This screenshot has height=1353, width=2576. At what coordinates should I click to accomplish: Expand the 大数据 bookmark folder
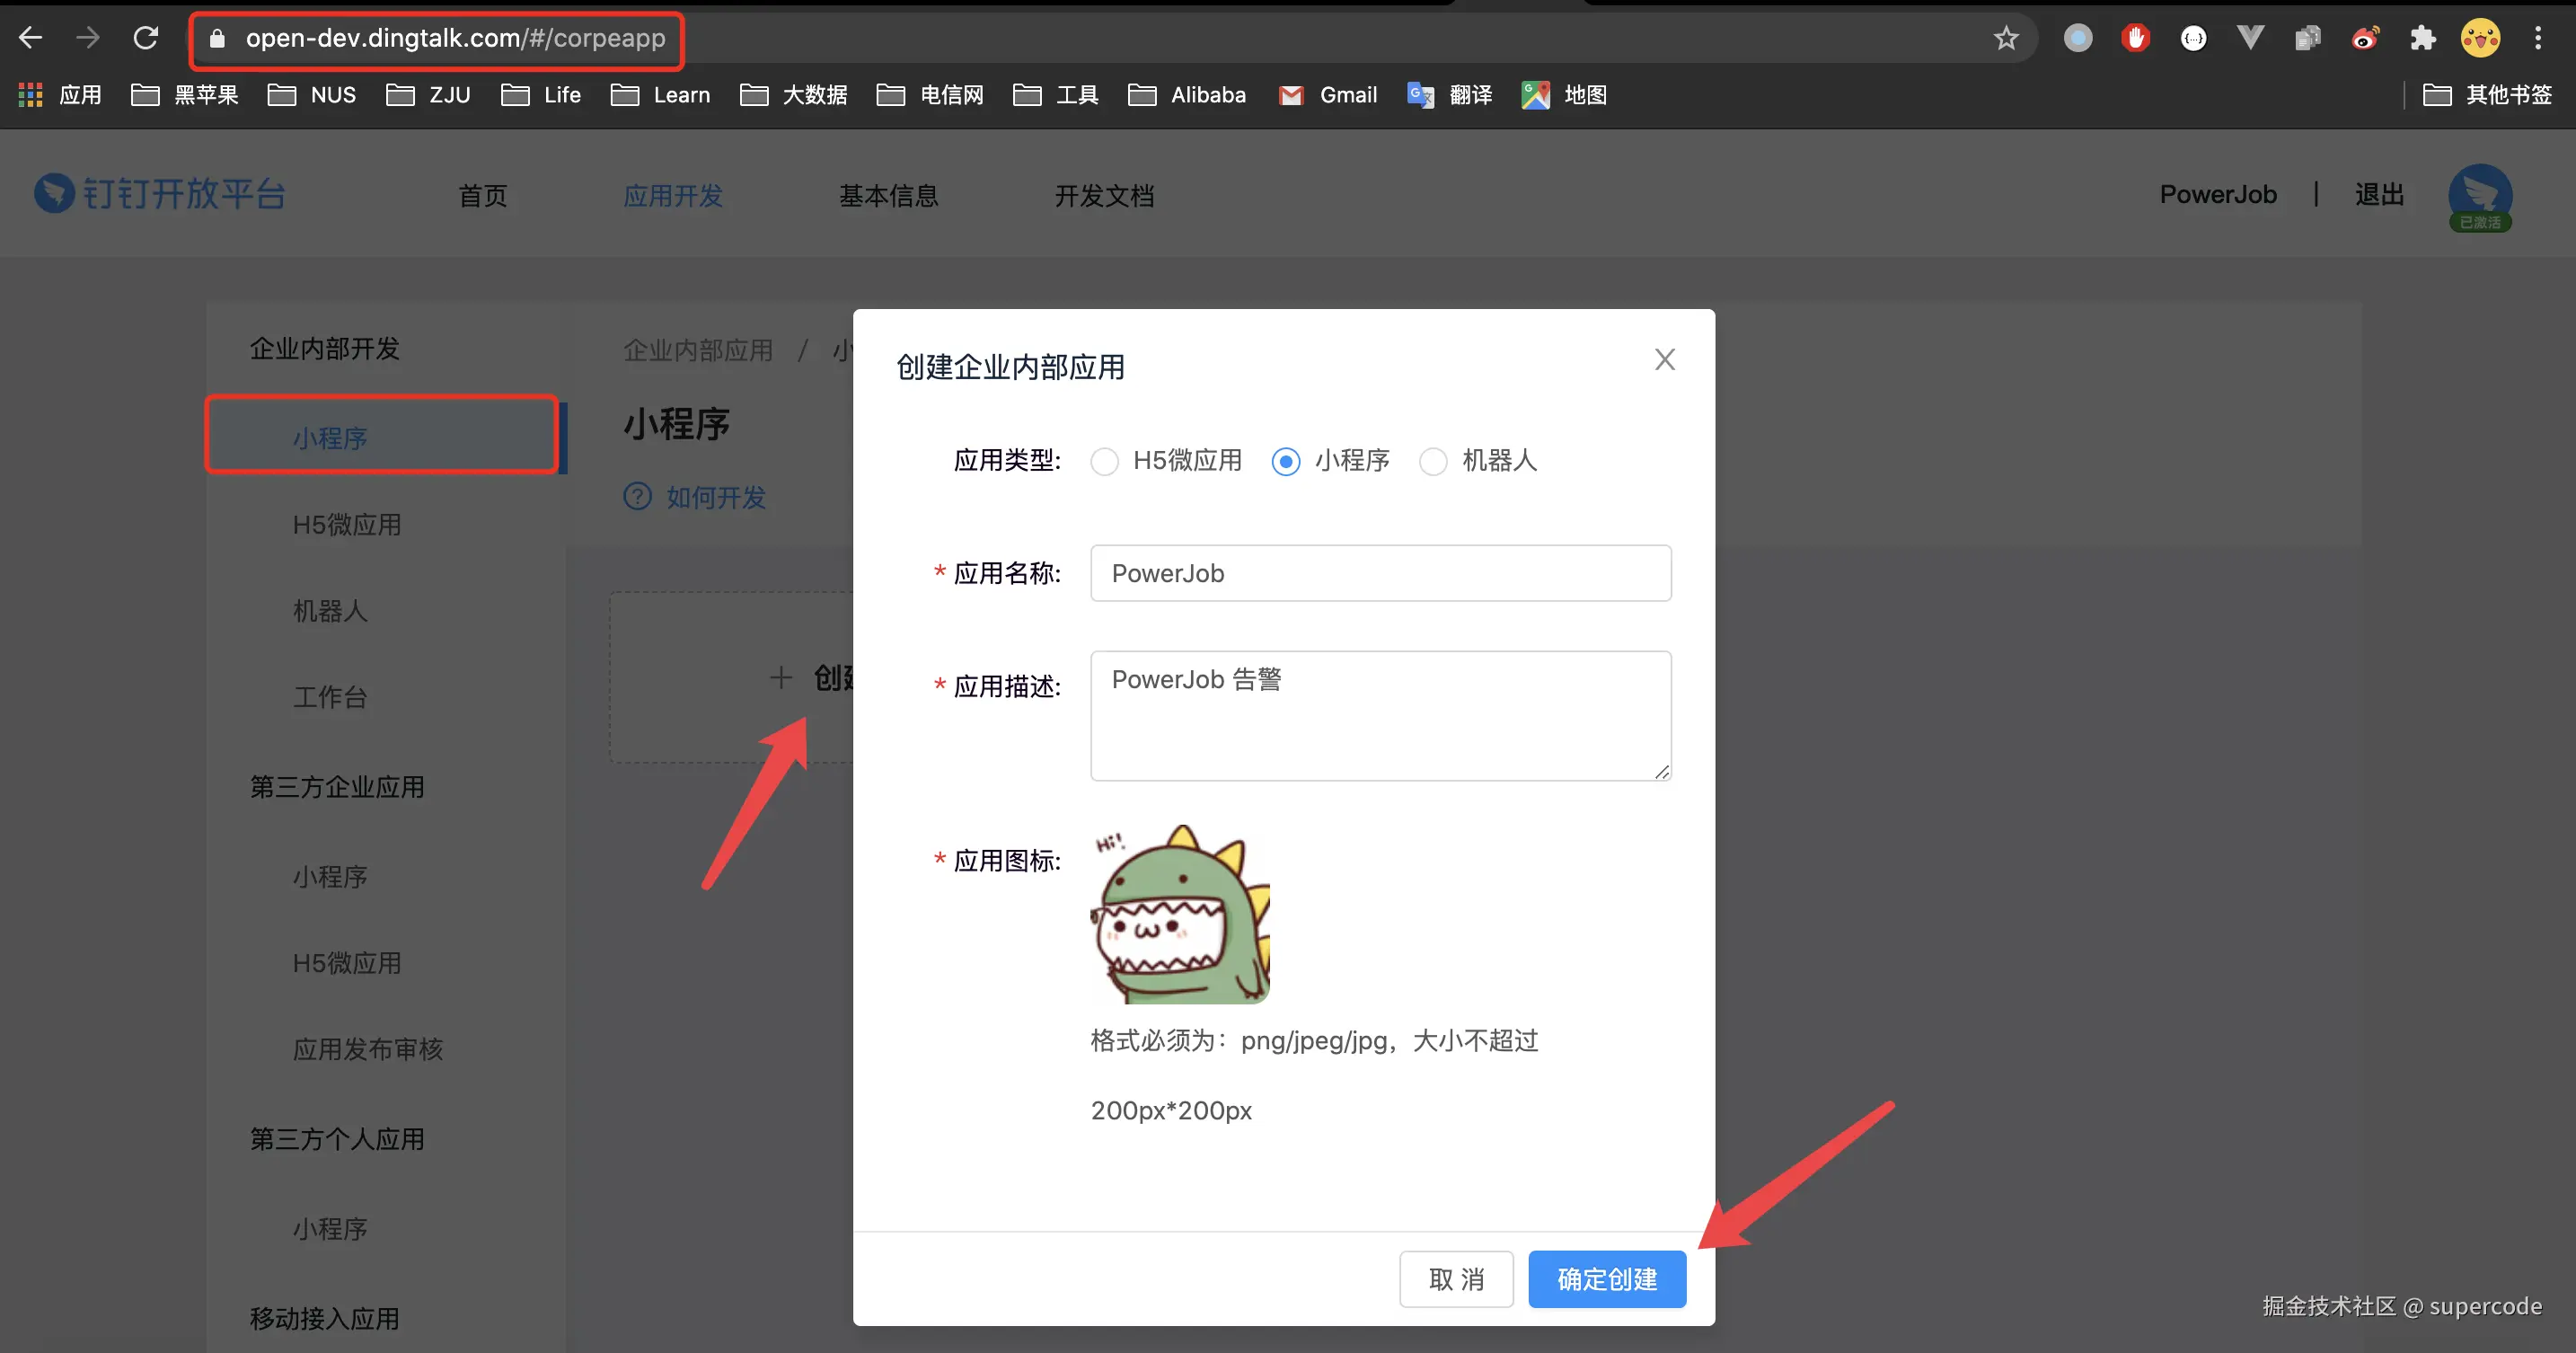794,95
